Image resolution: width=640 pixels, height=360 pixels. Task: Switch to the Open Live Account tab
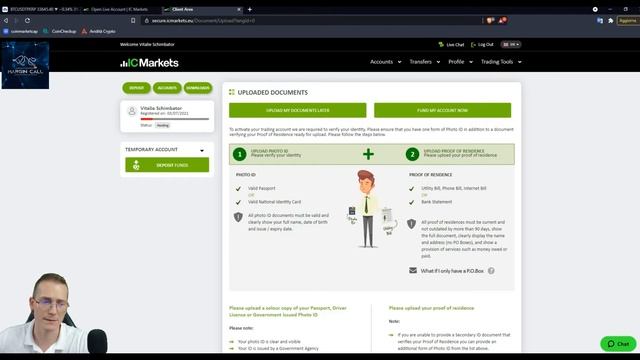coord(120,9)
